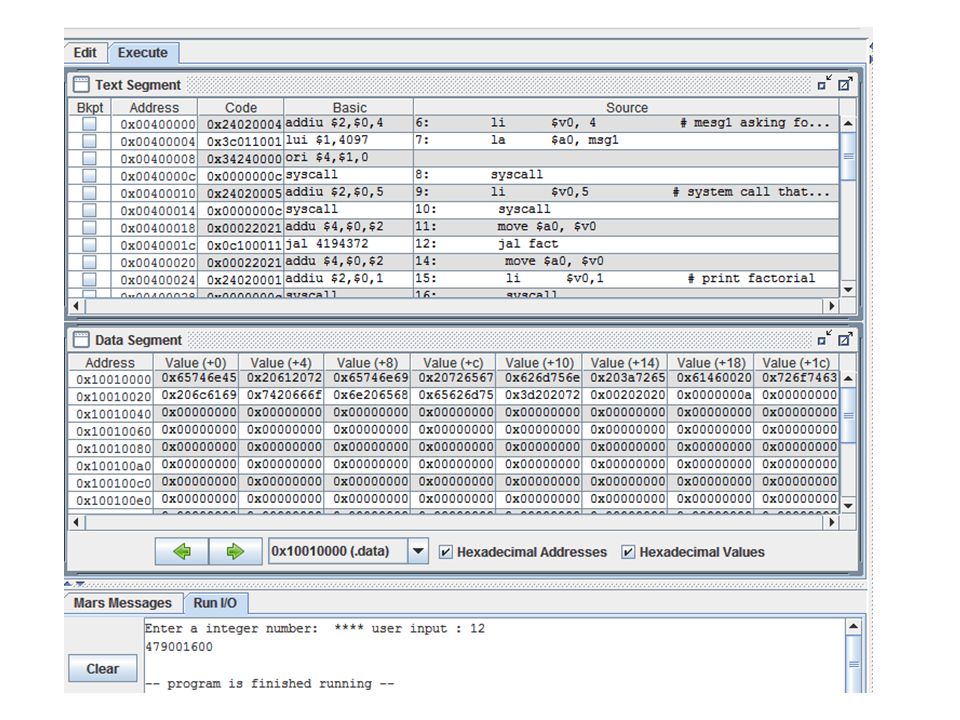Click the Value (+1c) column header
Viewport: 960px width, 720px height.
pos(796,363)
